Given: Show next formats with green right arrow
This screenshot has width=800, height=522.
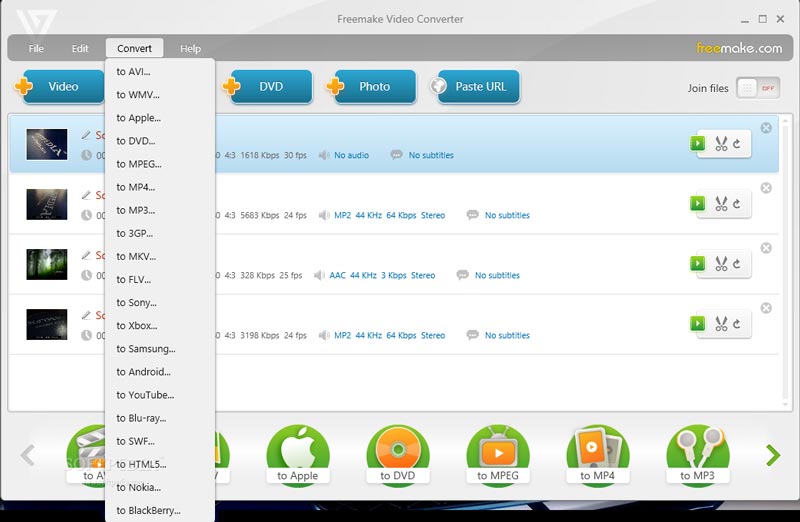Looking at the screenshot, I should [773, 455].
